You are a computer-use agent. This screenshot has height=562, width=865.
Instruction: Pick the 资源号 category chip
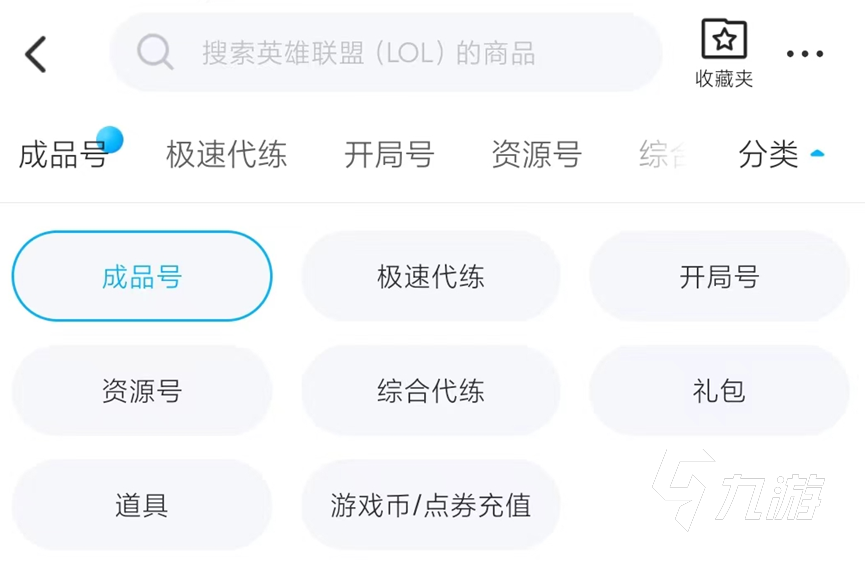tap(142, 391)
